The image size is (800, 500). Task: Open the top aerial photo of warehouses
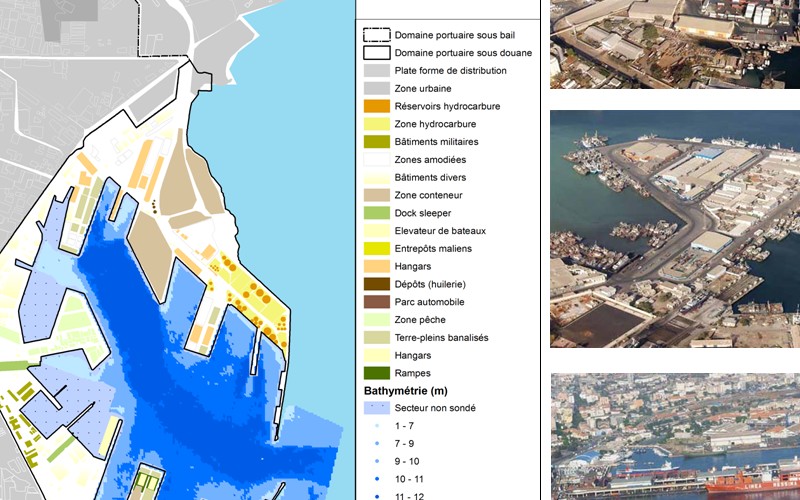click(675, 45)
